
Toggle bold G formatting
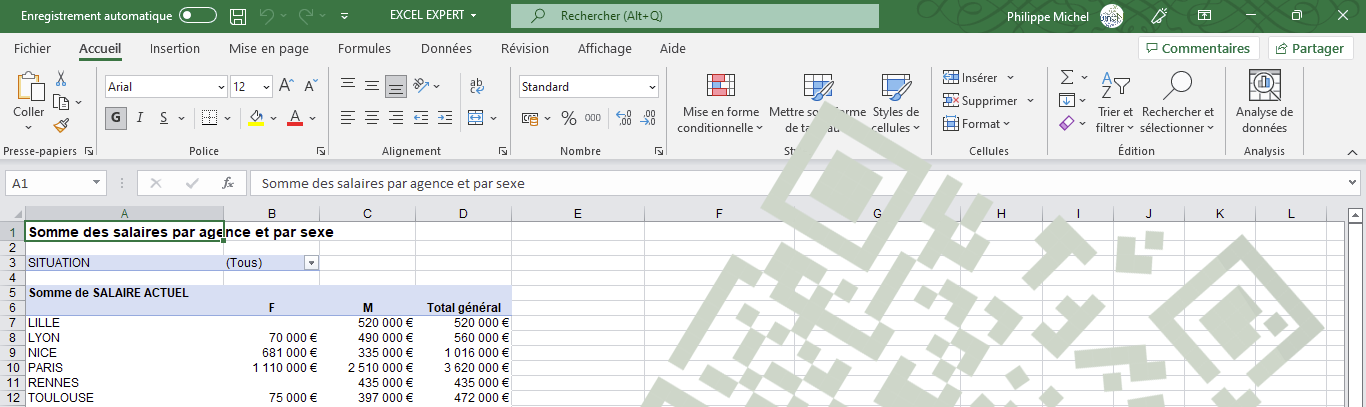116,118
